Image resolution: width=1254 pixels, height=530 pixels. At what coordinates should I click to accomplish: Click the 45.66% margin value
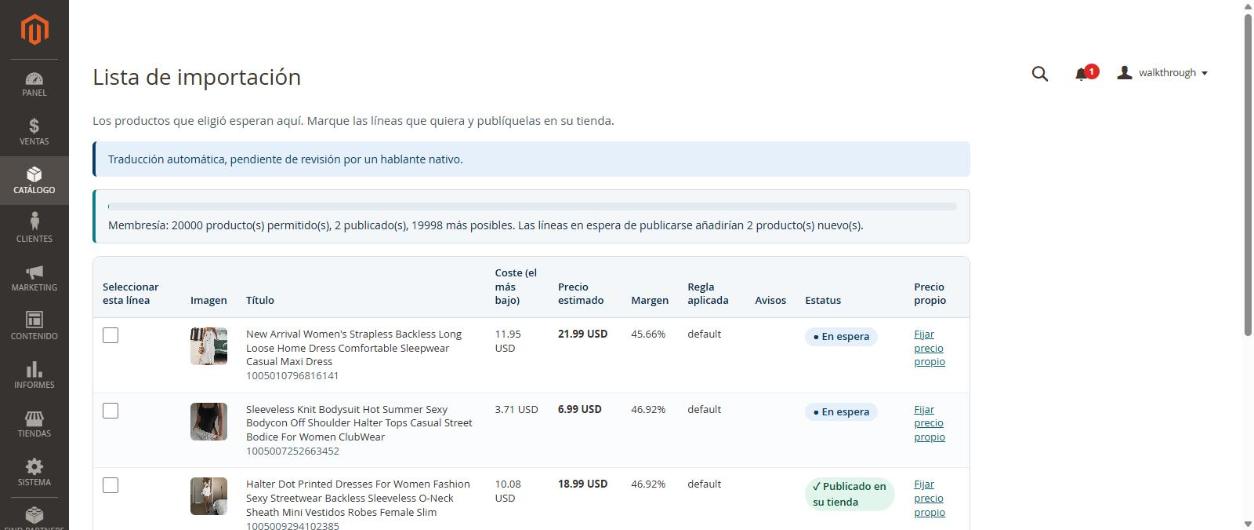(x=648, y=334)
